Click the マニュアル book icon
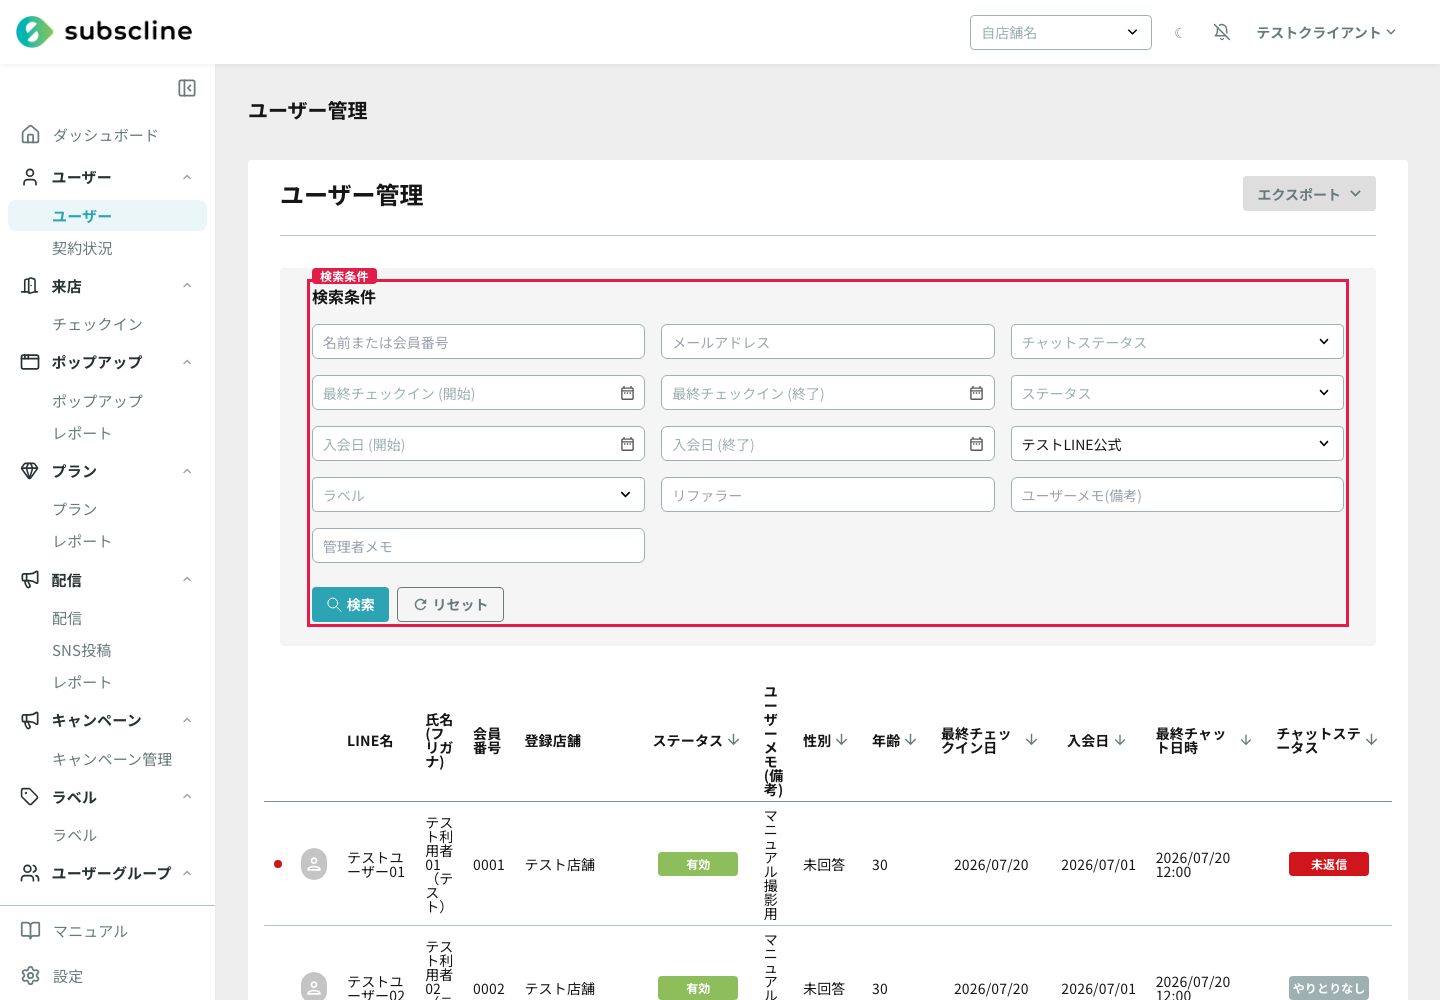 [31, 931]
